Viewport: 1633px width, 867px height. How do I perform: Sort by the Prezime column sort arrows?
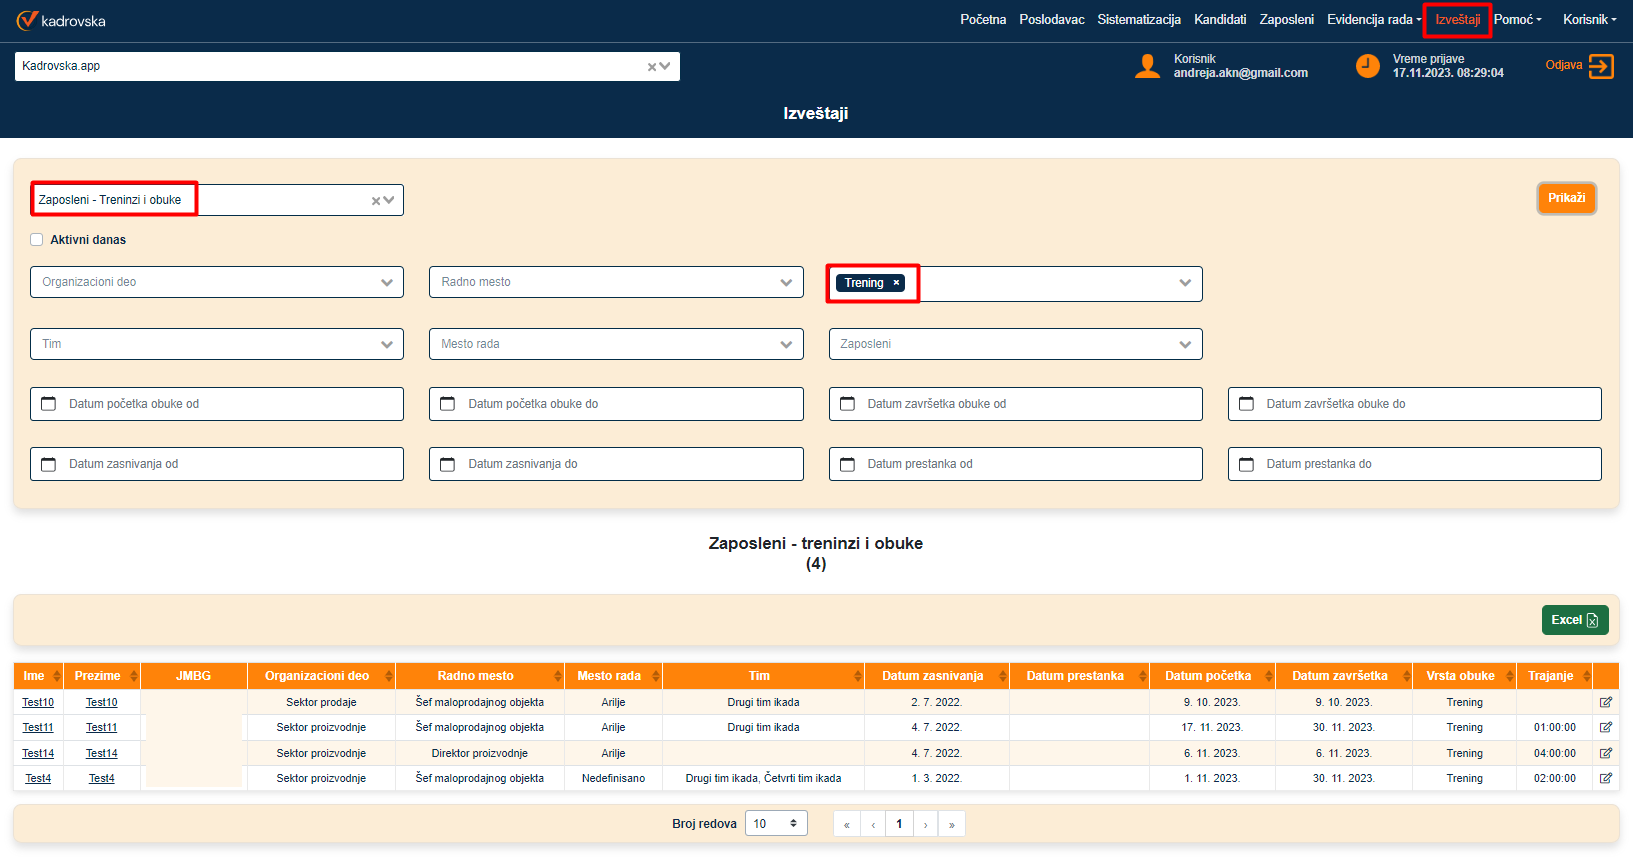133,676
